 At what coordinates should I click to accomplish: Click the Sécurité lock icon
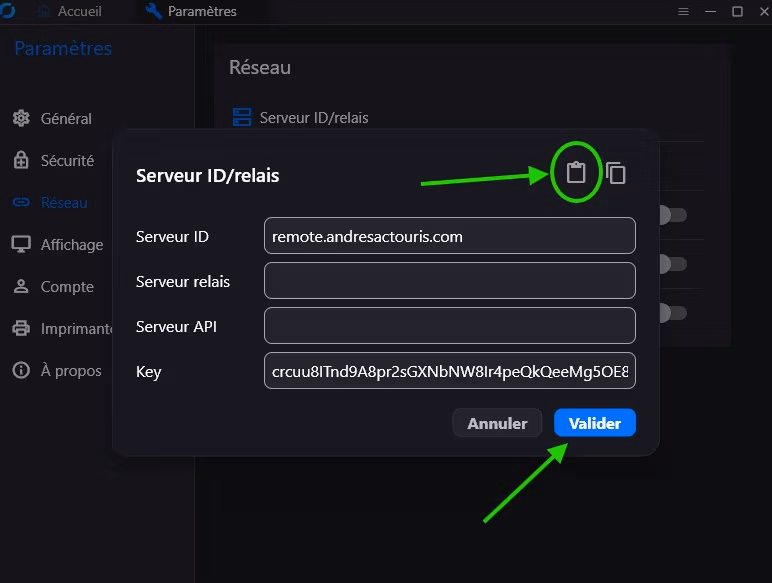pyautogui.click(x=21, y=160)
